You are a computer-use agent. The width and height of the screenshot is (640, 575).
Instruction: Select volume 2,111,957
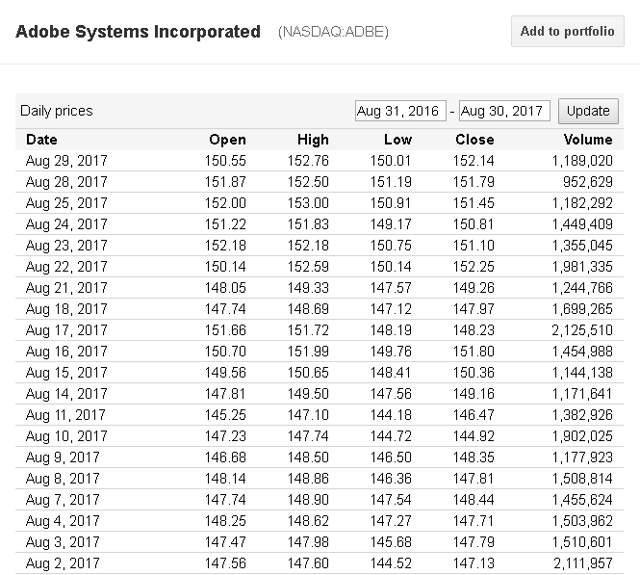583,564
